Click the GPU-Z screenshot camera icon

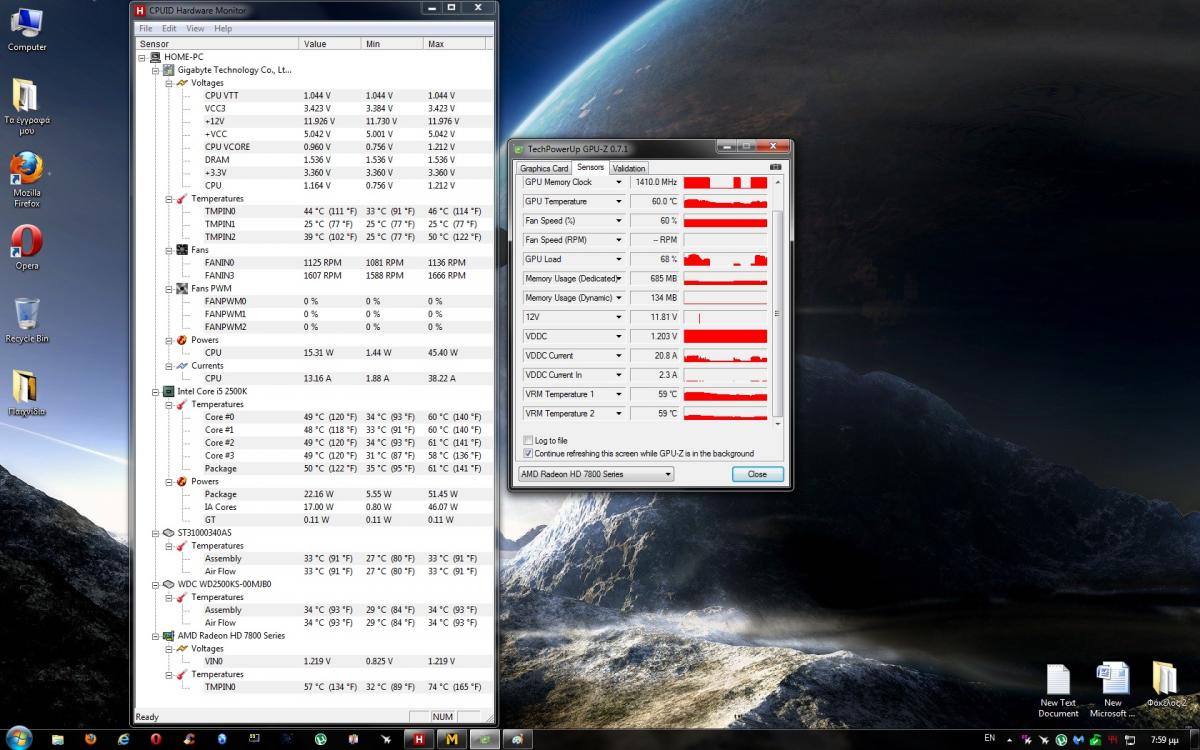(x=775, y=168)
